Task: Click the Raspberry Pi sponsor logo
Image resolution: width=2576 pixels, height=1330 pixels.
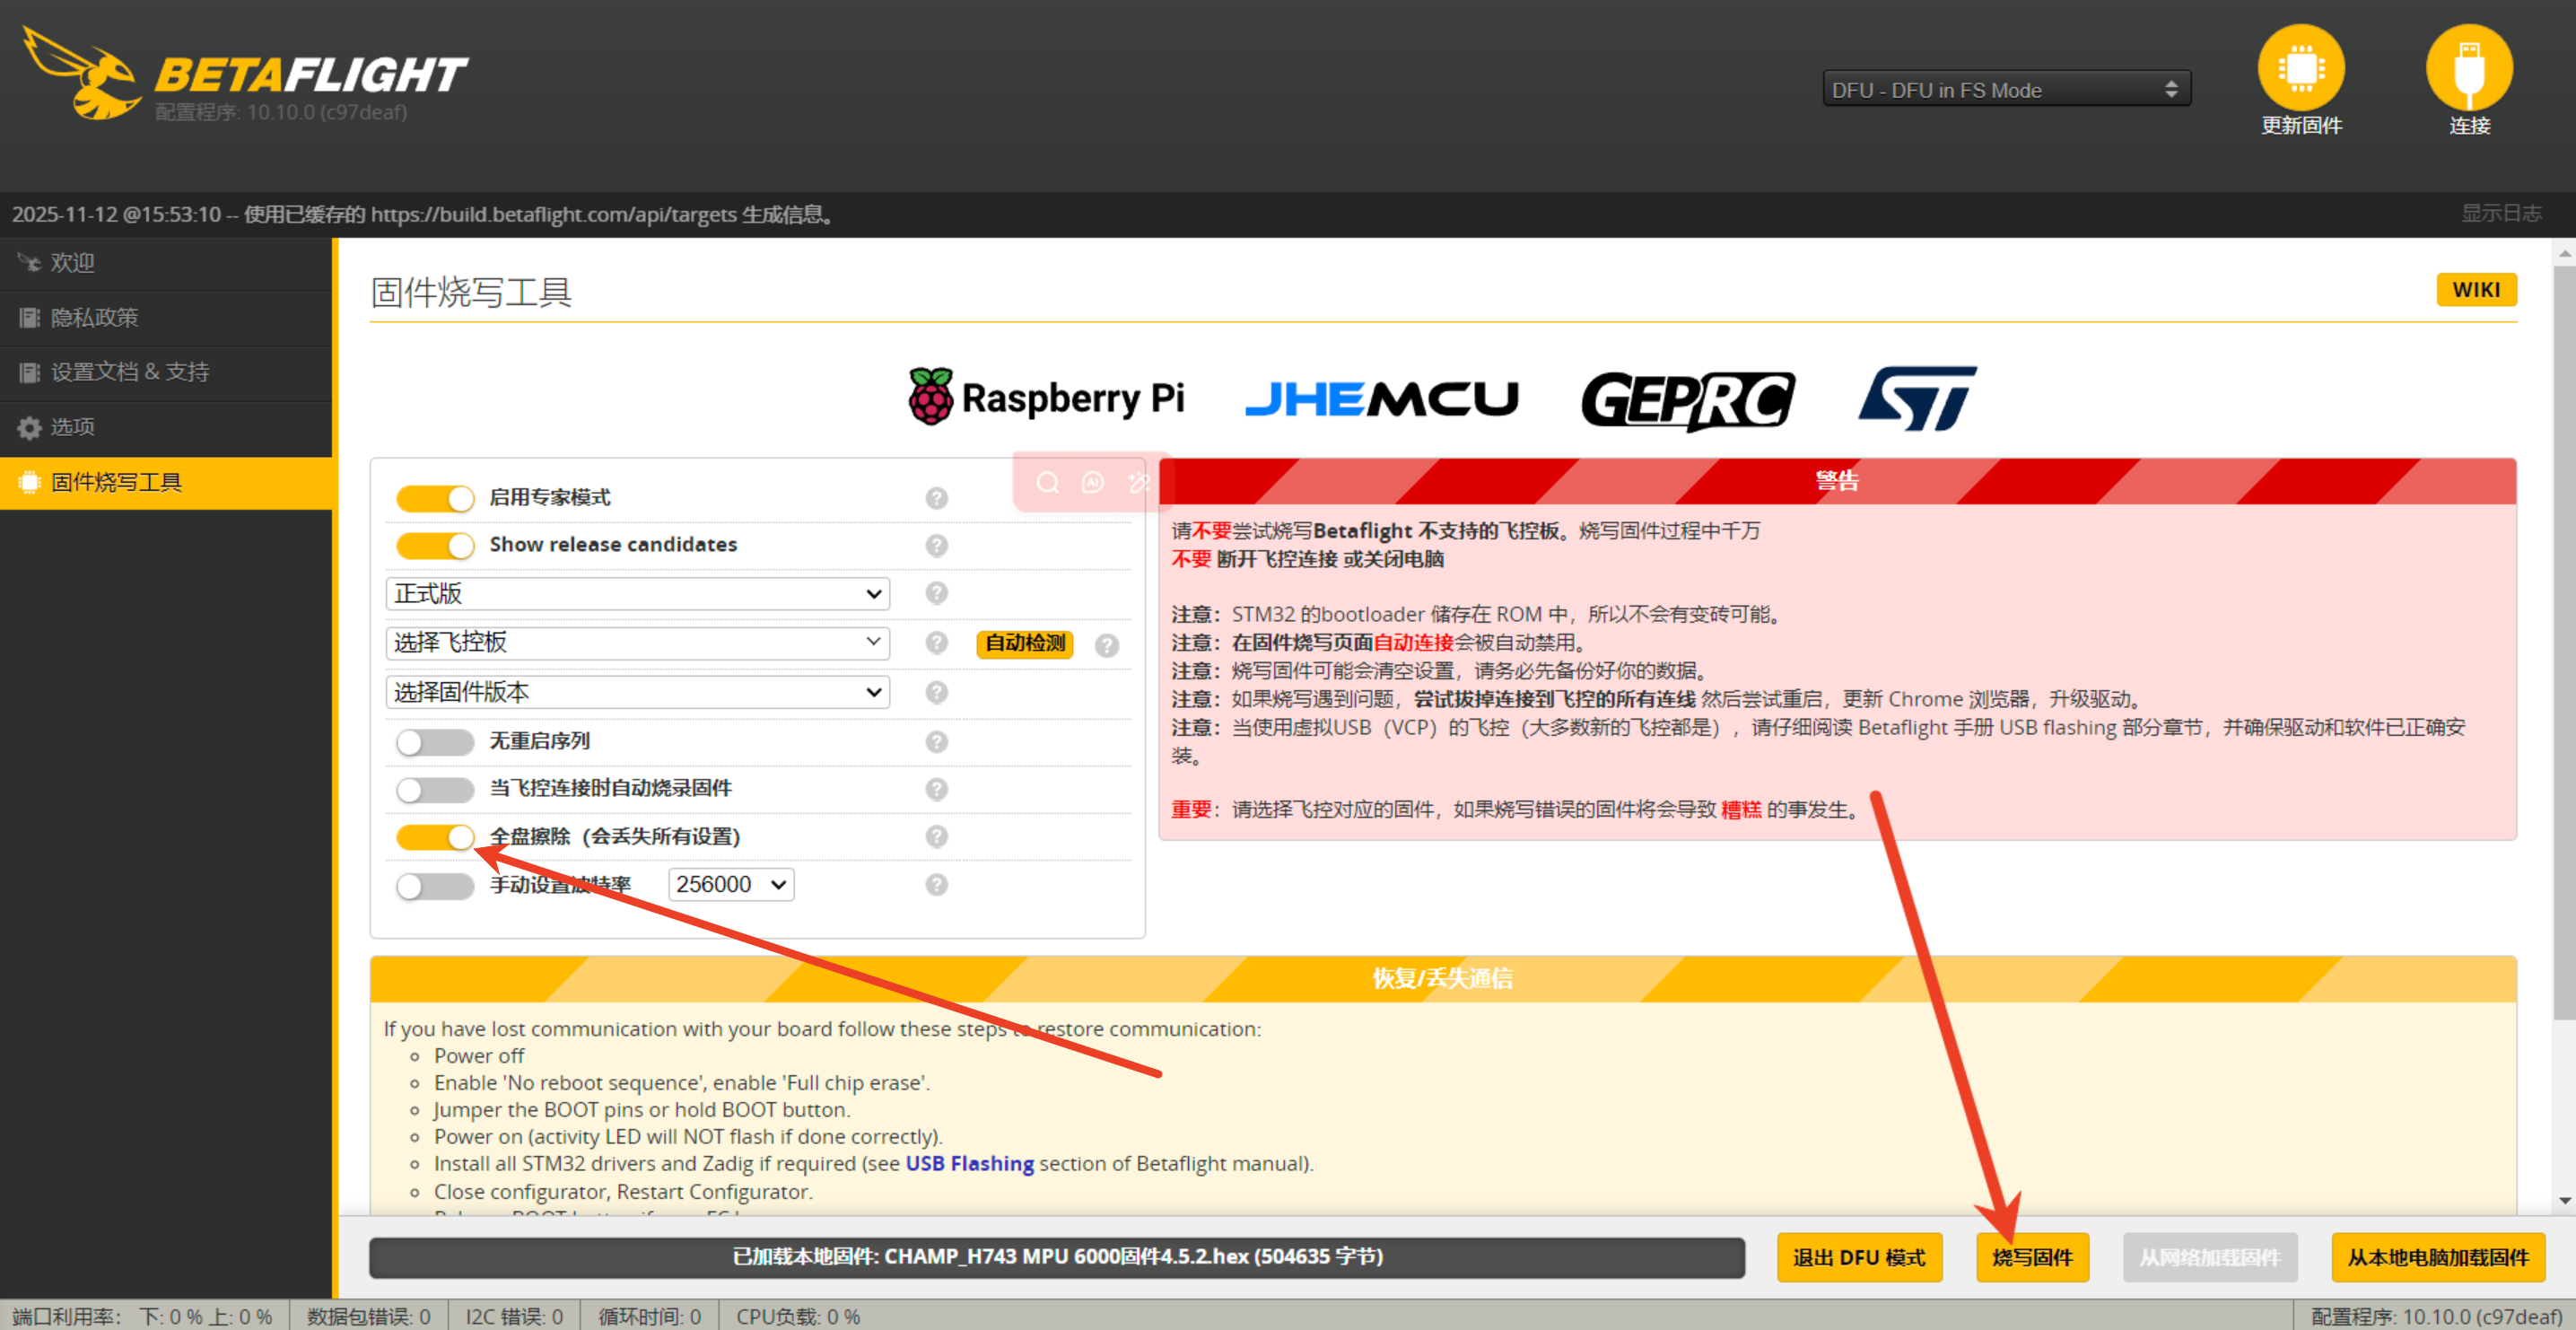Action: 1046,398
